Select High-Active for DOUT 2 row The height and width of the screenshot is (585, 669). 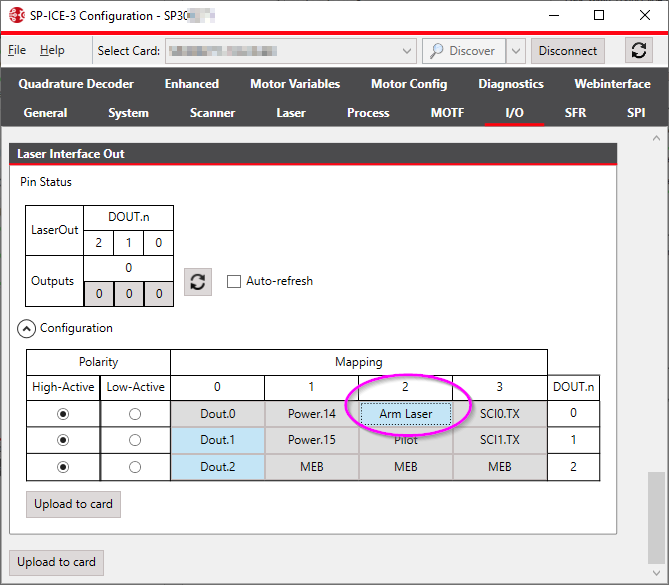click(x=63, y=467)
